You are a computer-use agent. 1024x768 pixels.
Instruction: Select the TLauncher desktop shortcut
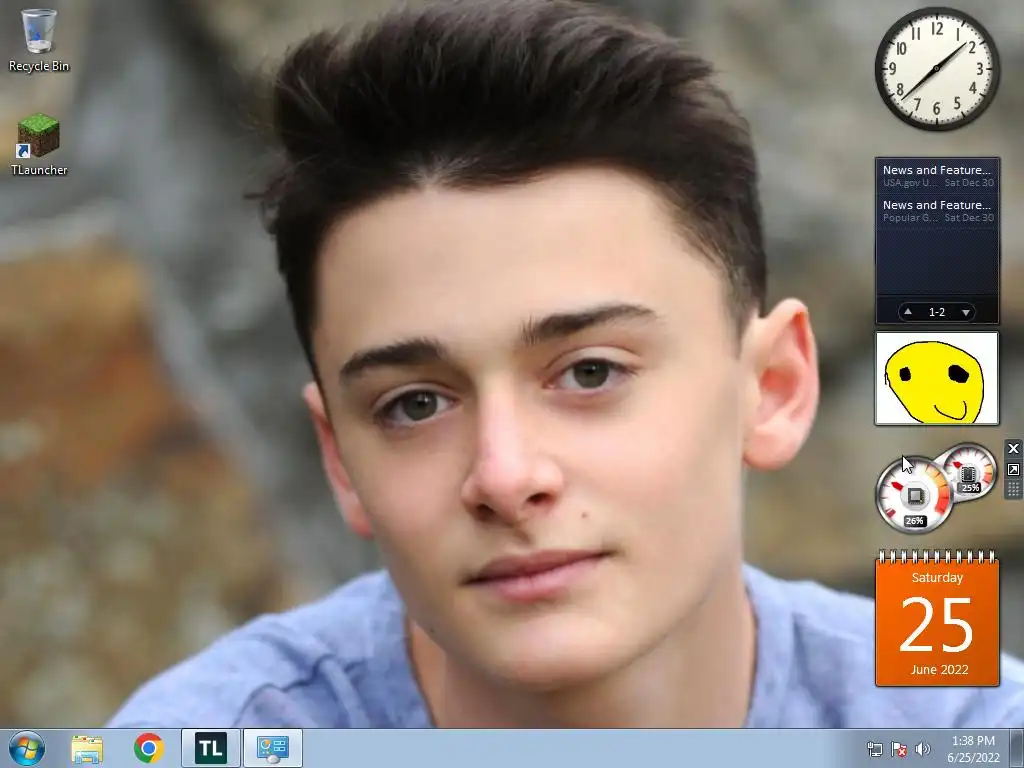(x=39, y=145)
